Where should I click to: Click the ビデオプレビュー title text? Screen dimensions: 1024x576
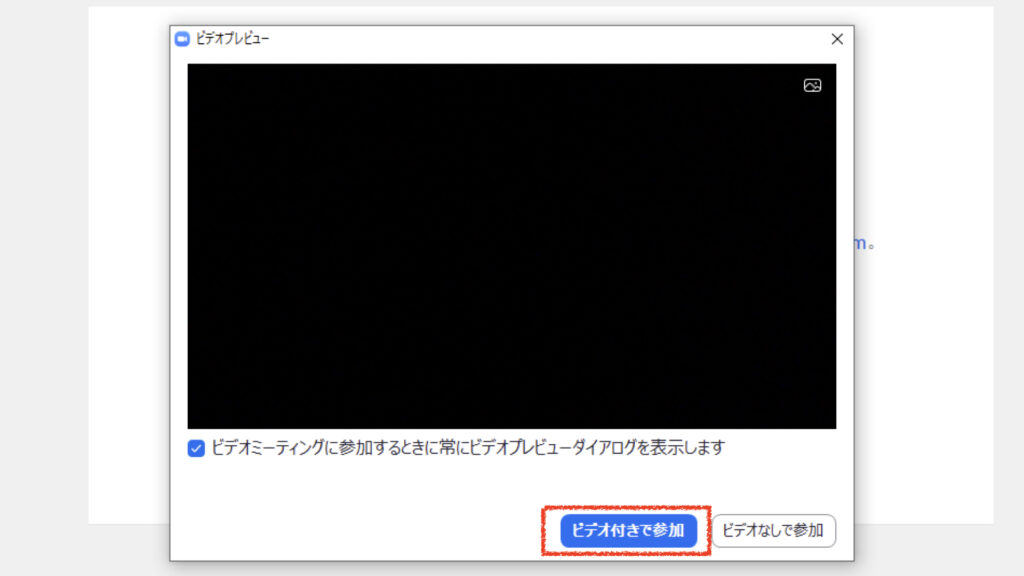click(x=233, y=39)
